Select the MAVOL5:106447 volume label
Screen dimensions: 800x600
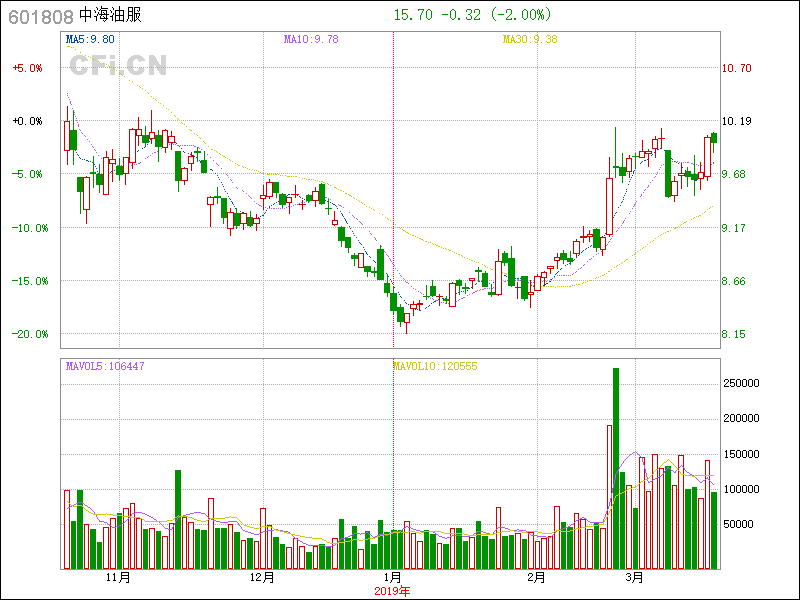[x=105, y=366]
